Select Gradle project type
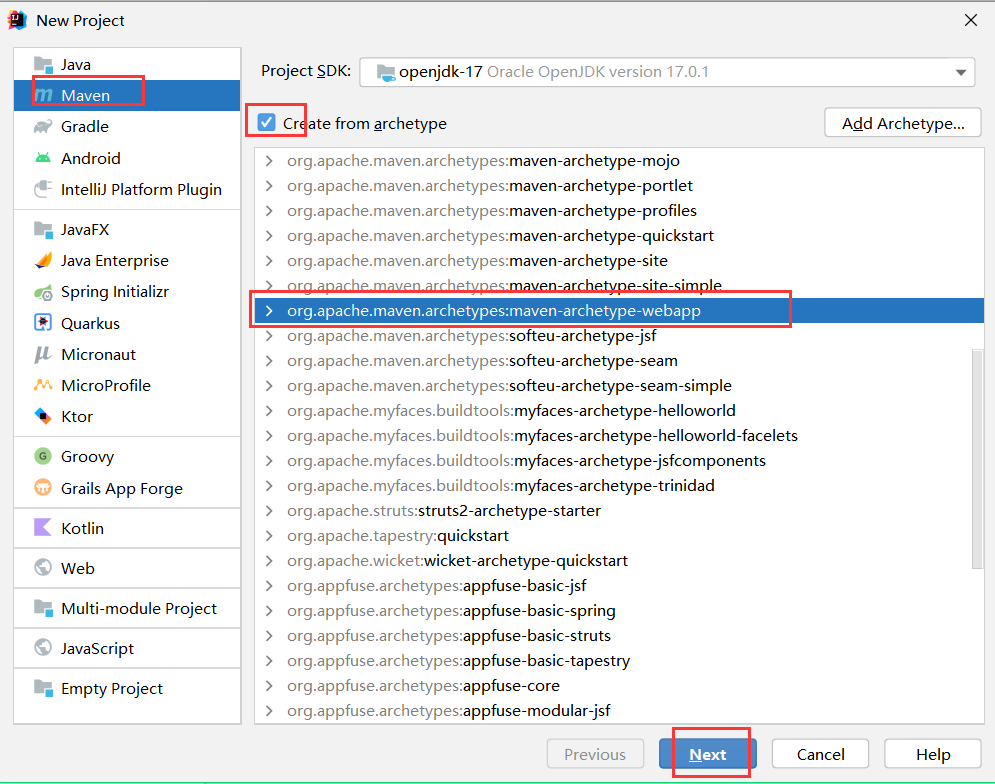Screen dimensions: 995x784 (127, 127)
